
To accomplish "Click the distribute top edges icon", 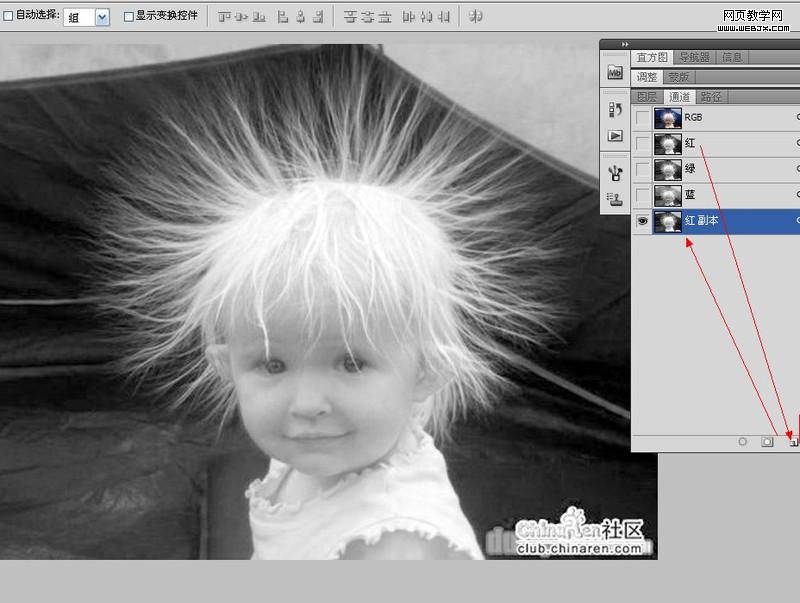I will tap(350, 17).
